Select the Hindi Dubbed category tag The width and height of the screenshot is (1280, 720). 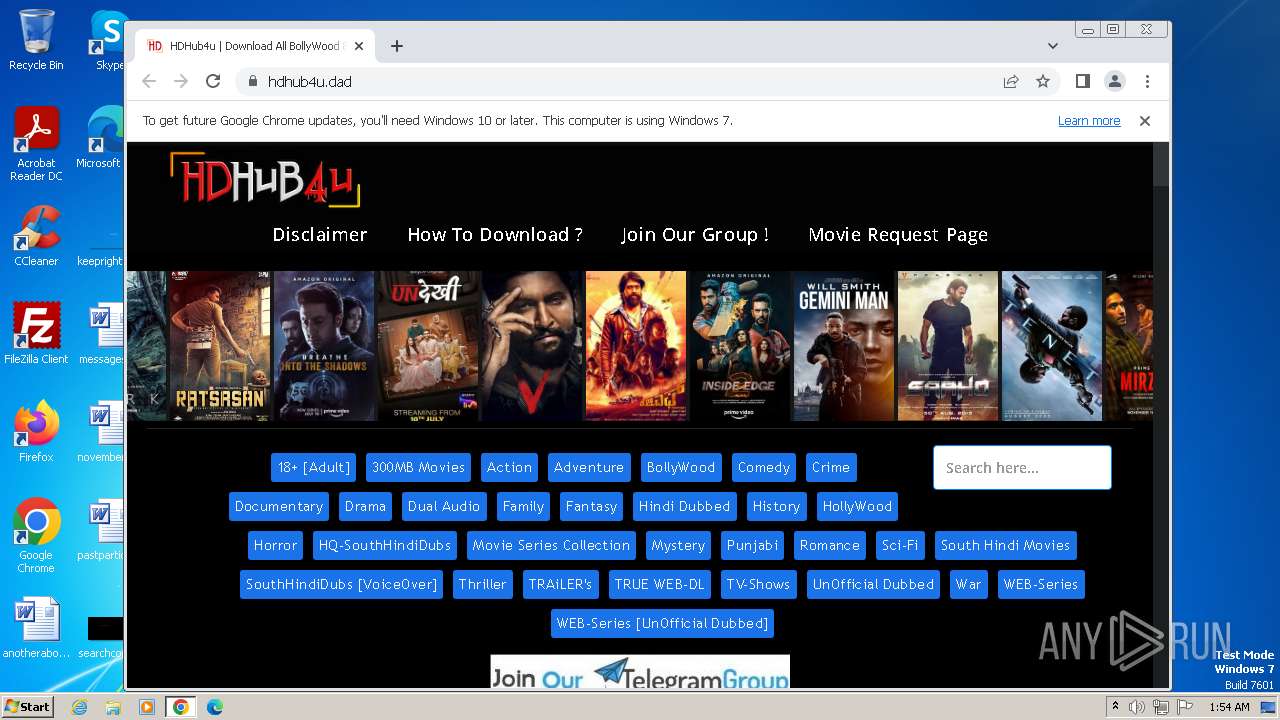(685, 506)
